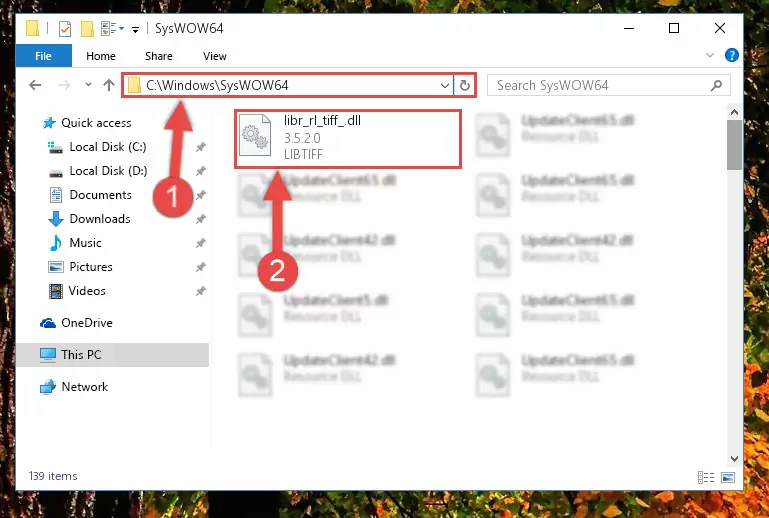
Task: Open the File ribbon tab
Action: click(44, 56)
